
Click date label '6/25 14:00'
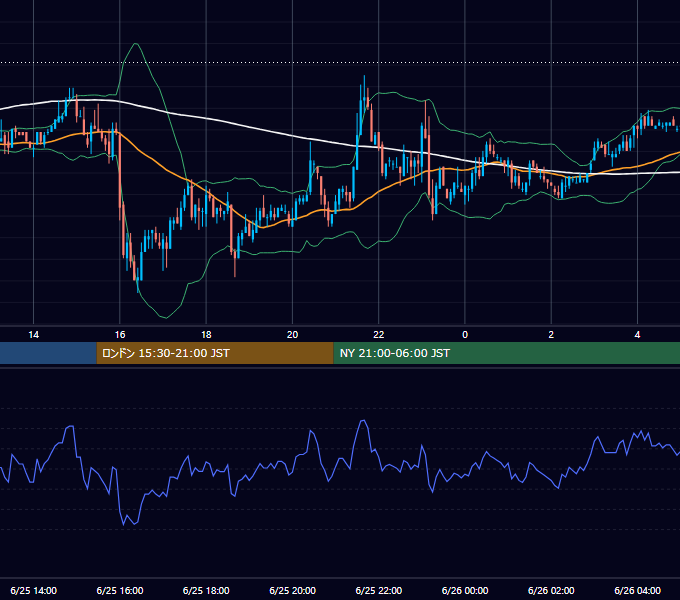click(33, 590)
